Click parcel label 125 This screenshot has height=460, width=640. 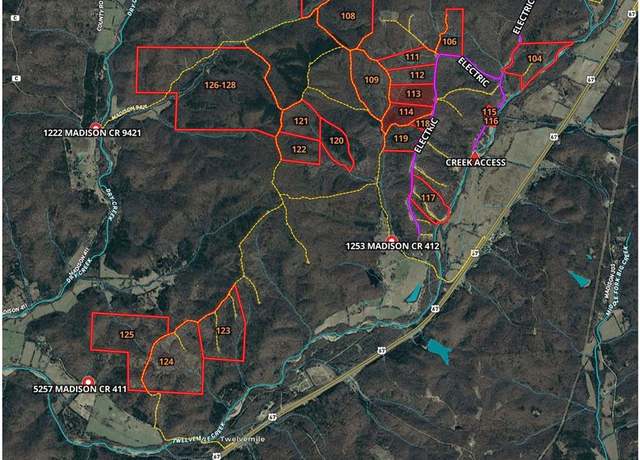click(127, 334)
